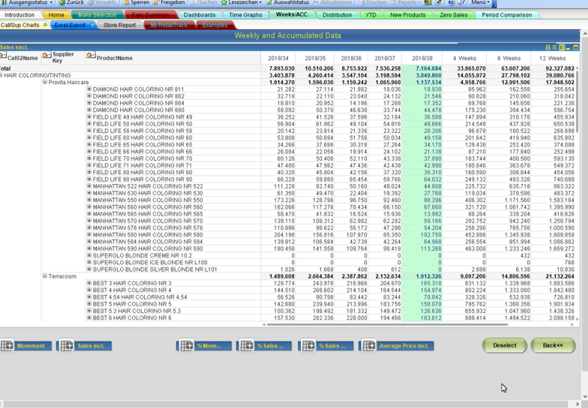Click the cycle icon beside Supplier Key
588x408 pixels.
tap(46, 55)
